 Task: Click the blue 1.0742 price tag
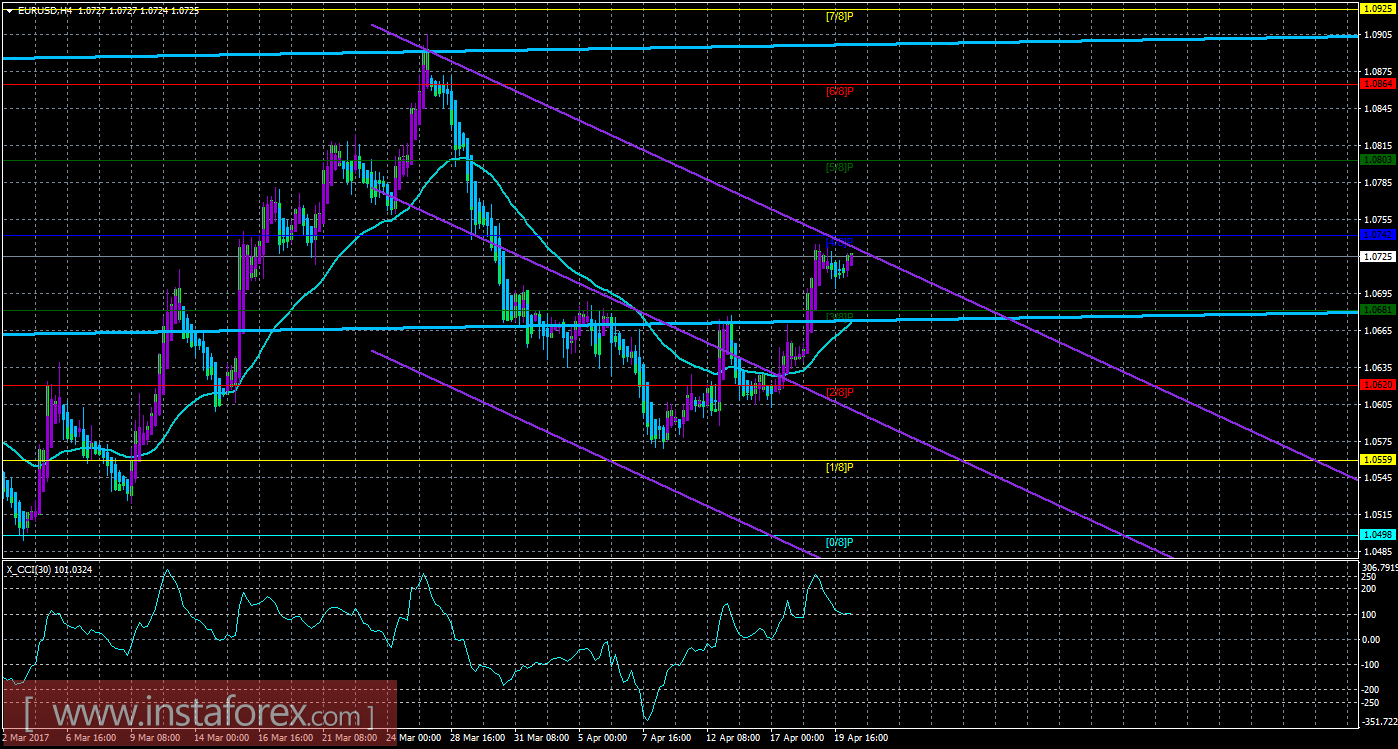[x=1377, y=234]
